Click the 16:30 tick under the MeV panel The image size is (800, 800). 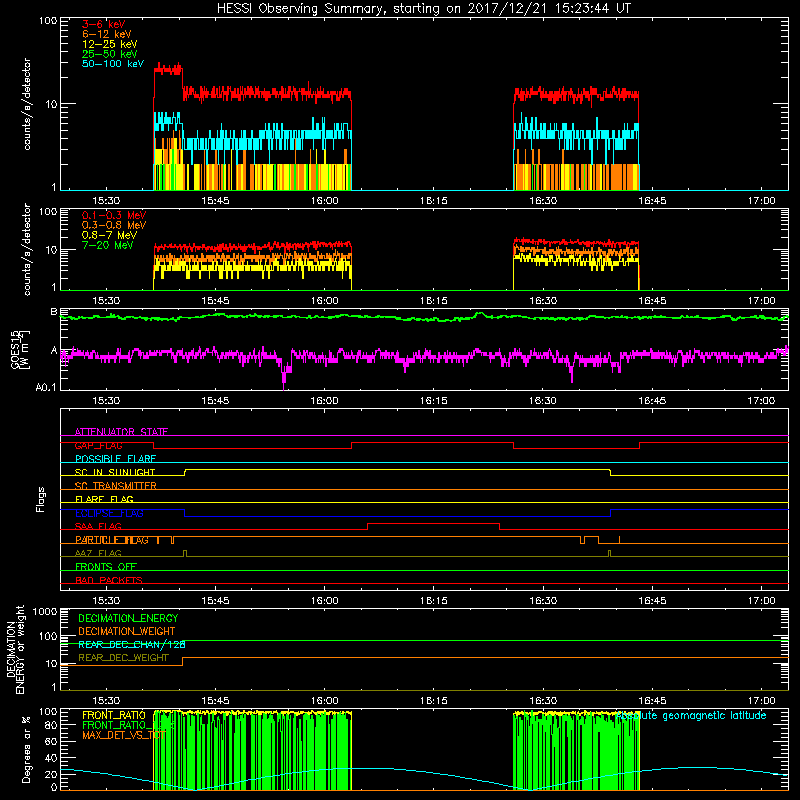(543, 301)
